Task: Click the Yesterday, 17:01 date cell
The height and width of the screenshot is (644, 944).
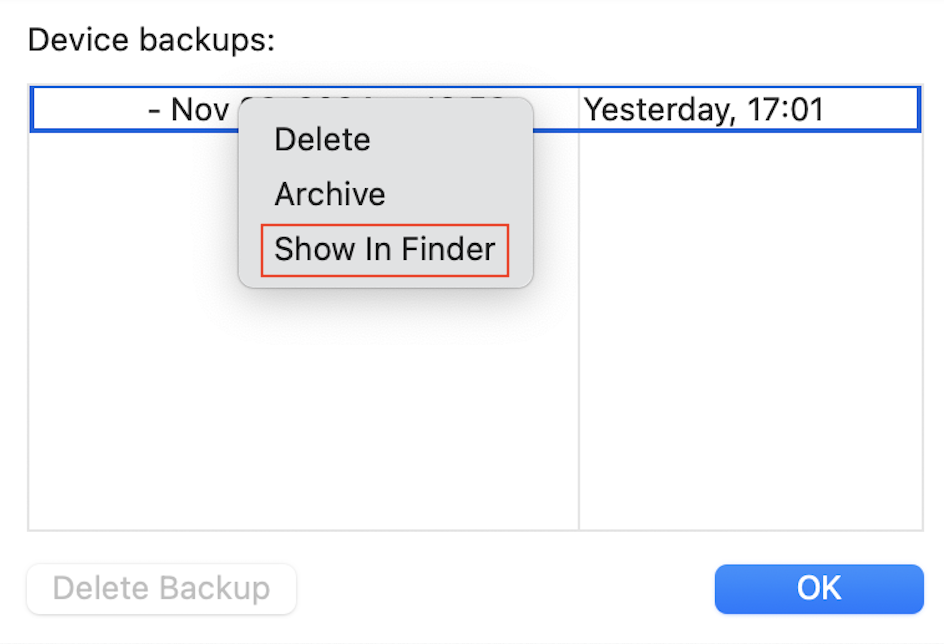Action: click(703, 109)
